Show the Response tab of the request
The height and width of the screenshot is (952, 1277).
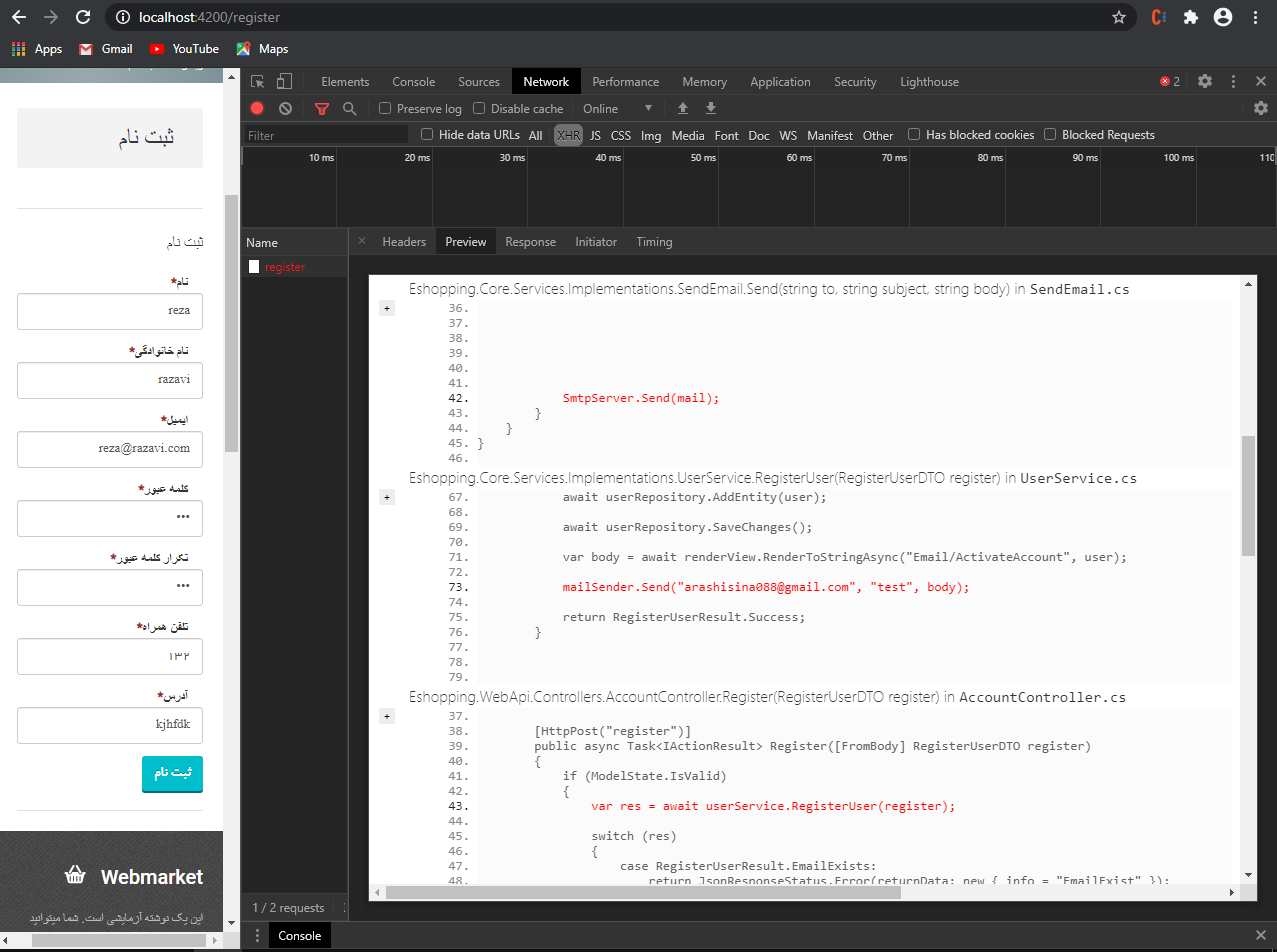pos(530,242)
